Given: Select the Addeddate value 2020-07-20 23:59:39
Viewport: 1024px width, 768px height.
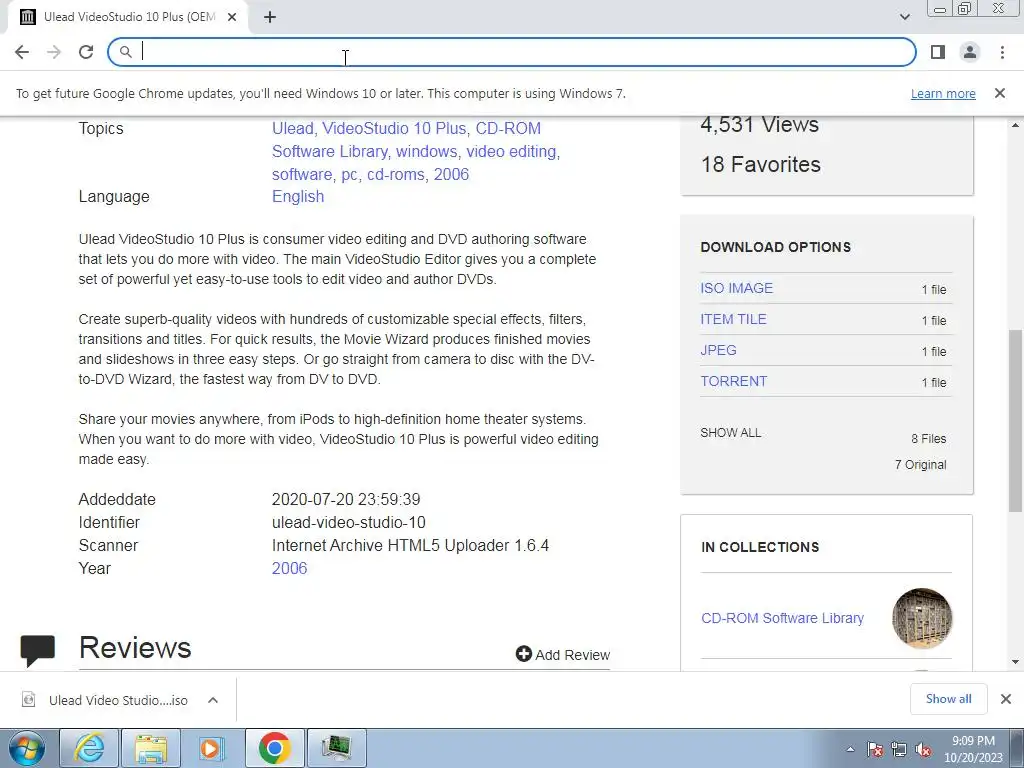Looking at the screenshot, I should point(346,500).
